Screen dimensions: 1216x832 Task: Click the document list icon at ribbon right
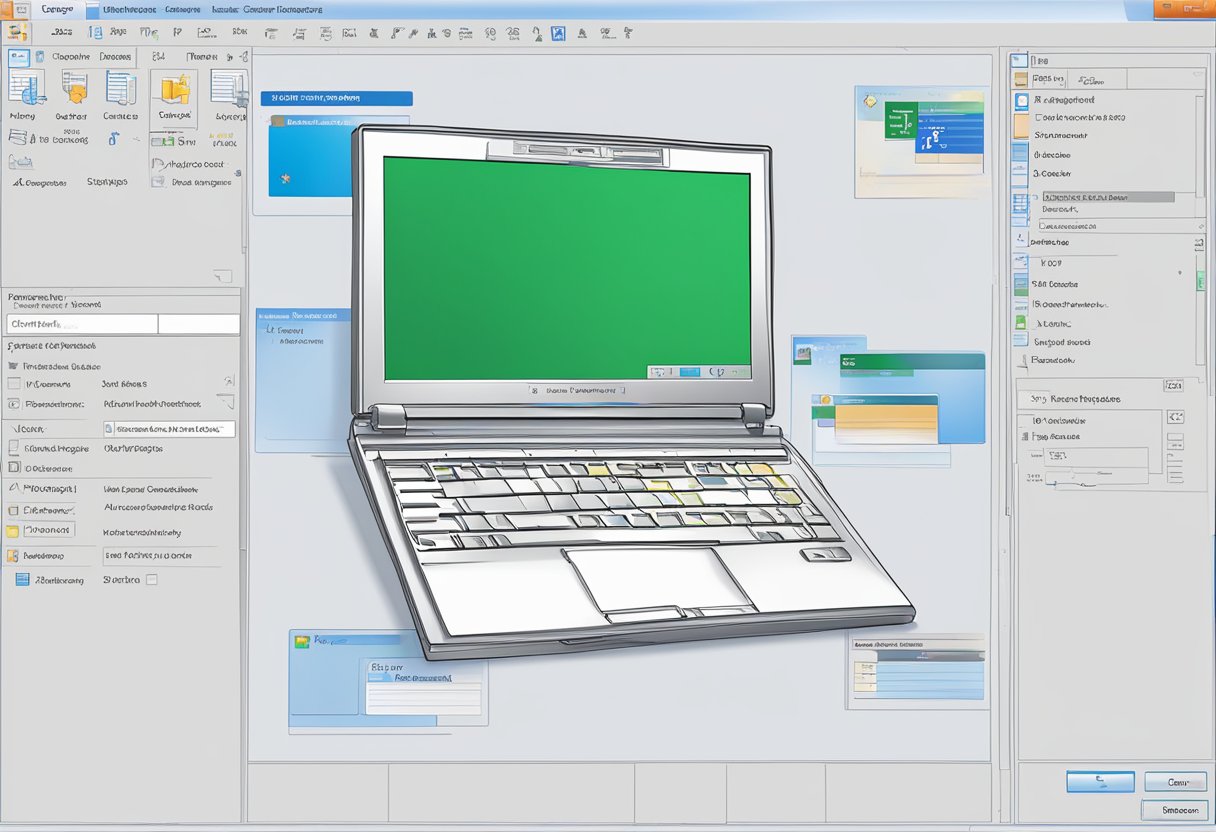tap(229, 88)
